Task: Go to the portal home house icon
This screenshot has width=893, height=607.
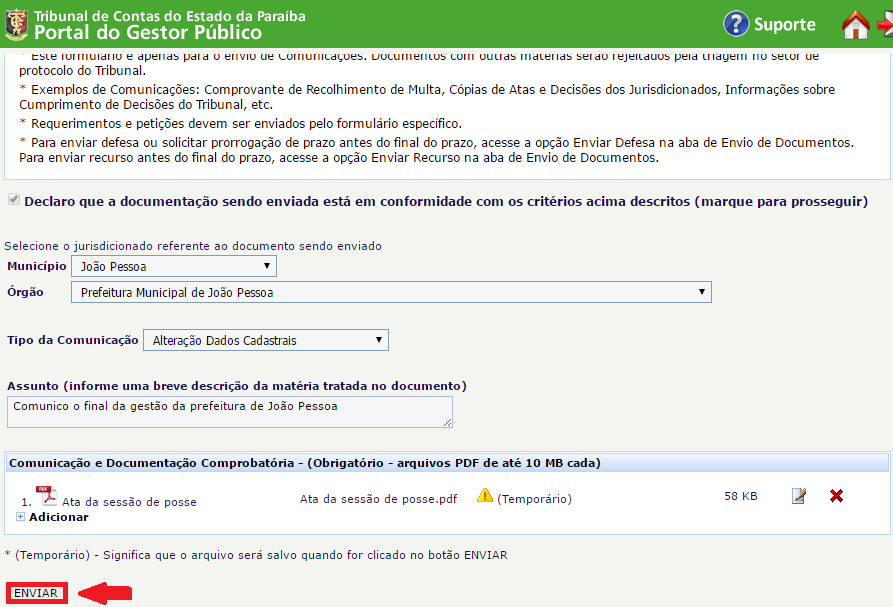Action: tap(856, 24)
